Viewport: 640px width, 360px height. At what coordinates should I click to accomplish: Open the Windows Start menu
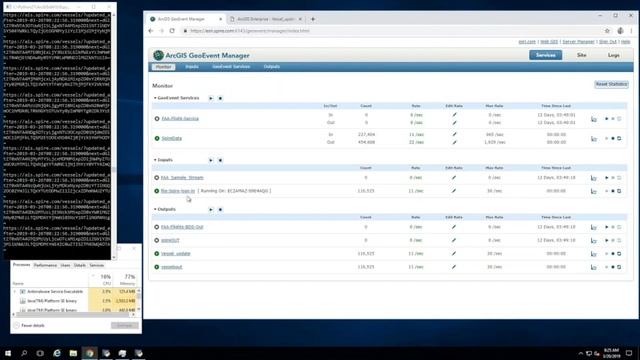coord(8,353)
